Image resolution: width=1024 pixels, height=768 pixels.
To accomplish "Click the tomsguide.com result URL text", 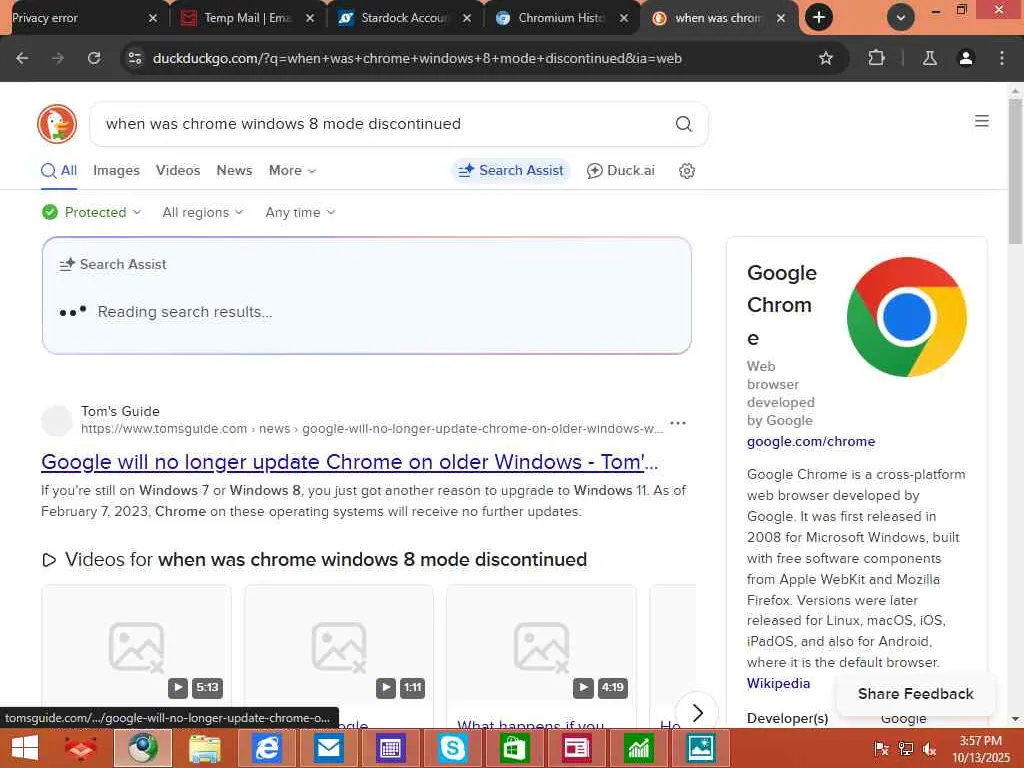I will [372, 429].
